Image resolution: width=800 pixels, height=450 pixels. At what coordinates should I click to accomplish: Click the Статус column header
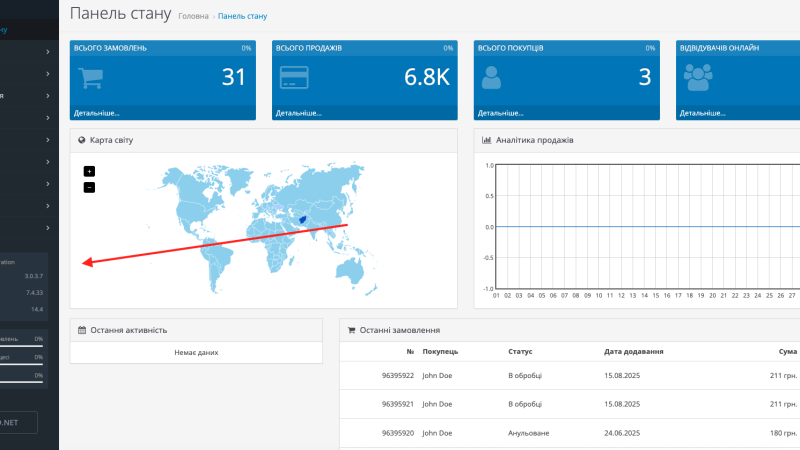click(x=520, y=352)
